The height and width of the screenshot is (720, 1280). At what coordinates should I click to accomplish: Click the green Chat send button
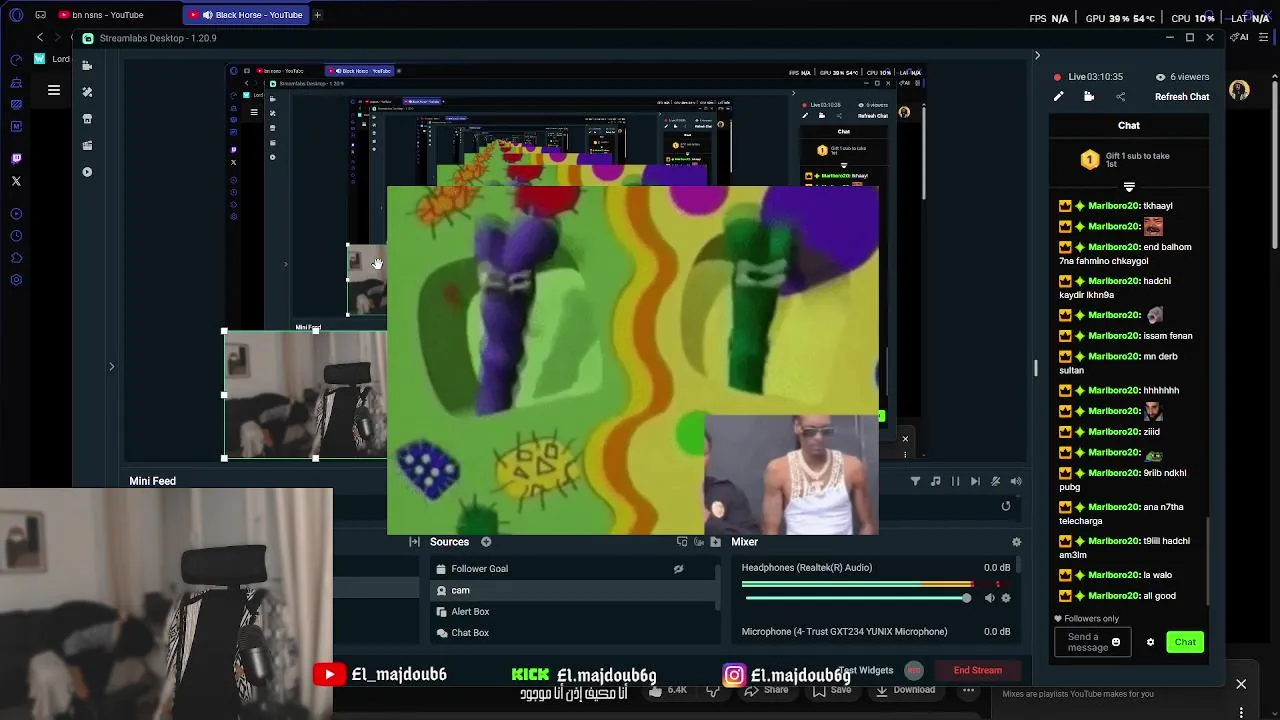(1185, 642)
